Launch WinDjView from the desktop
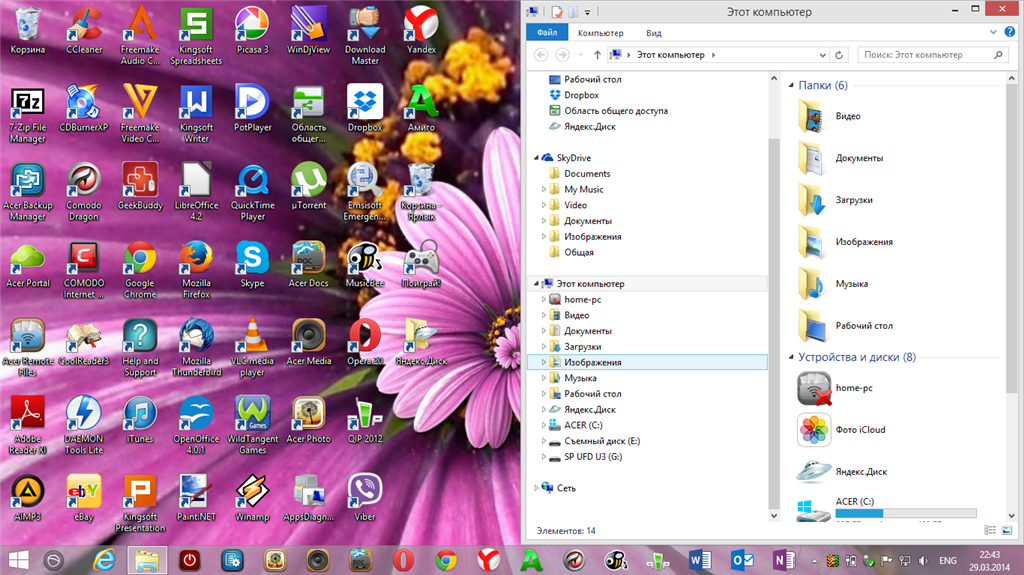The width and height of the screenshot is (1024, 575). pyautogui.click(x=308, y=30)
